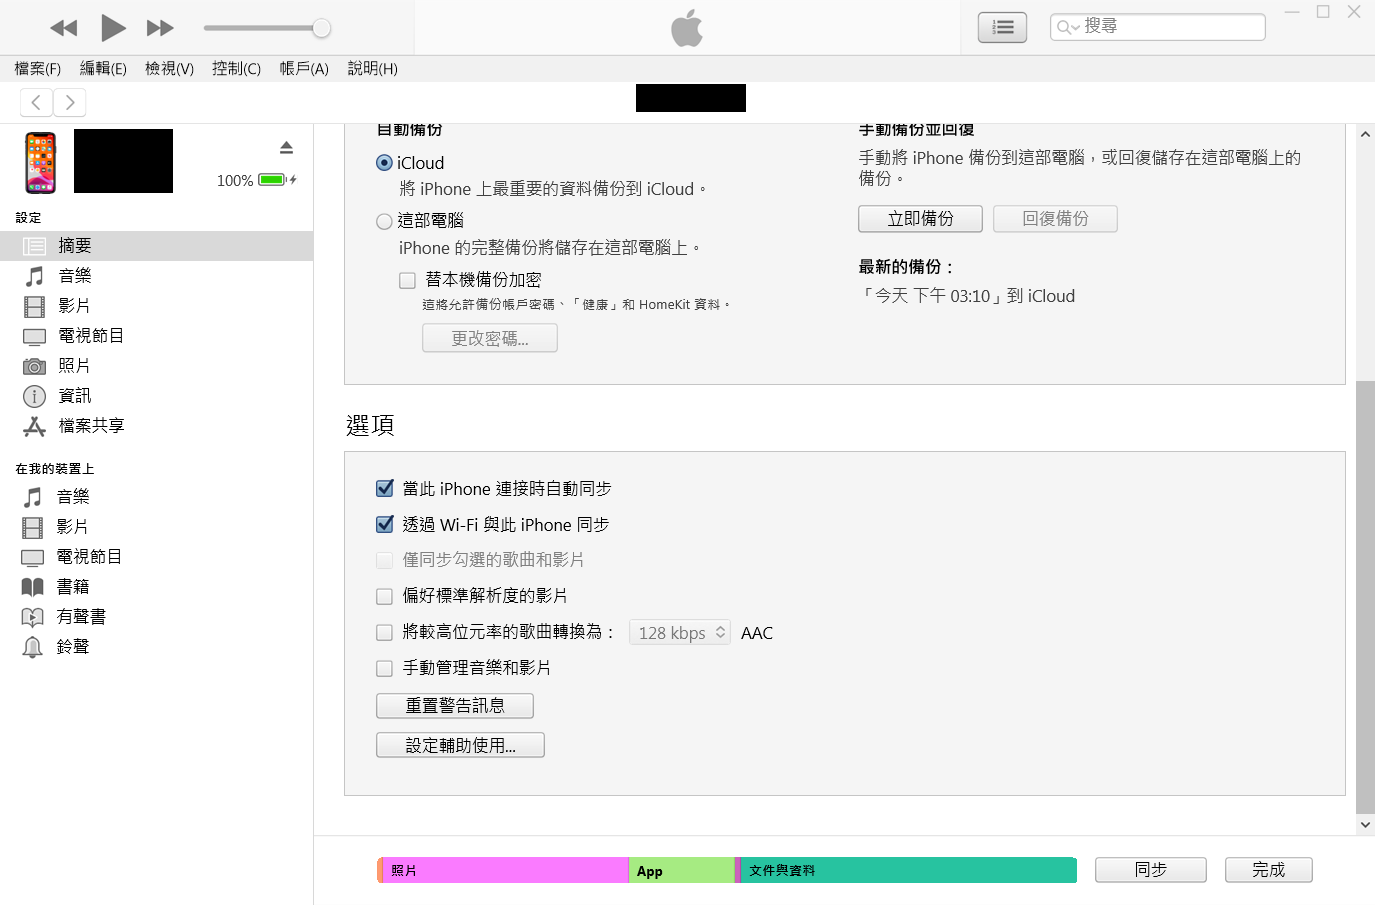Click the 設定輔助使用... button

pos(460,745)
